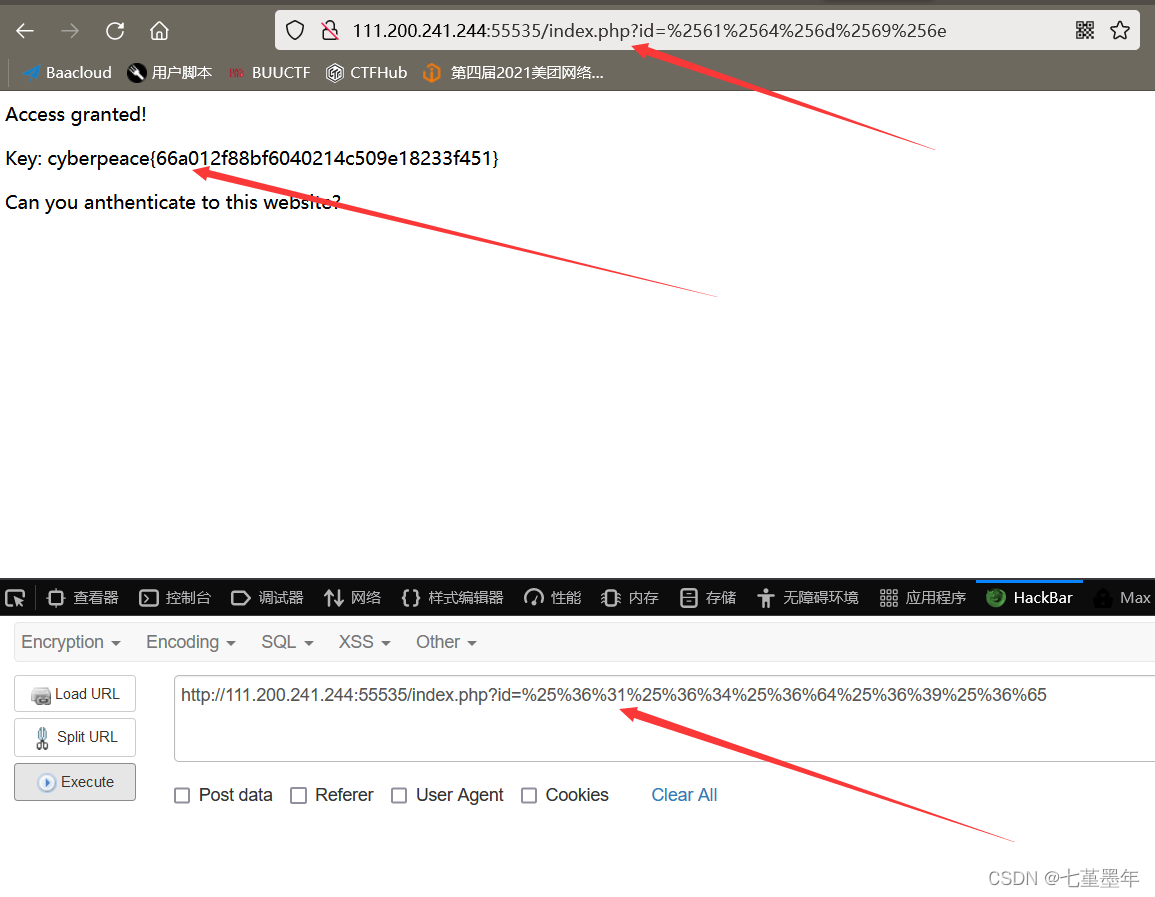Expand the Other dropdown menu
1155x897 pixels.
point(446,642)
